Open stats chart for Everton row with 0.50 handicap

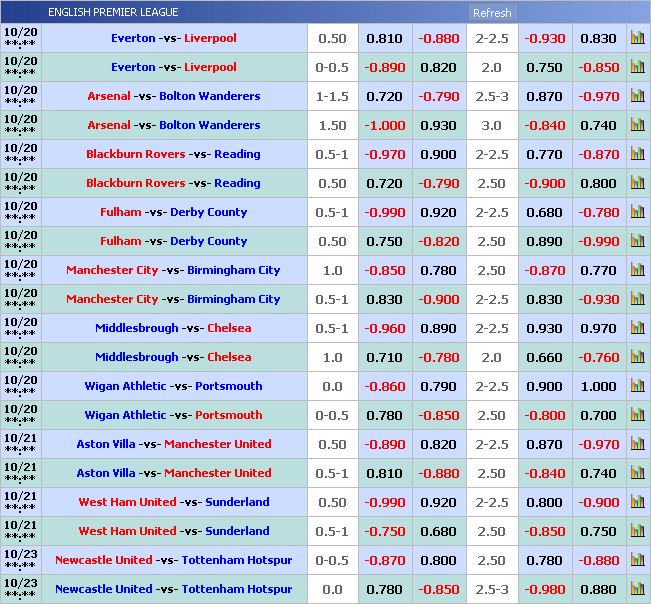637,38
